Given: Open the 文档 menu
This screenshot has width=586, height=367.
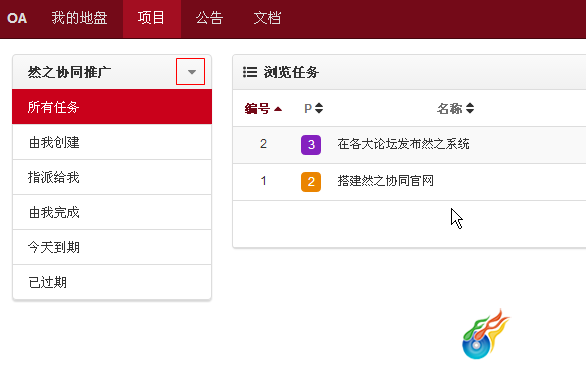Looking at the screenshot, I should pyautogui.click(x=267, y=18).
